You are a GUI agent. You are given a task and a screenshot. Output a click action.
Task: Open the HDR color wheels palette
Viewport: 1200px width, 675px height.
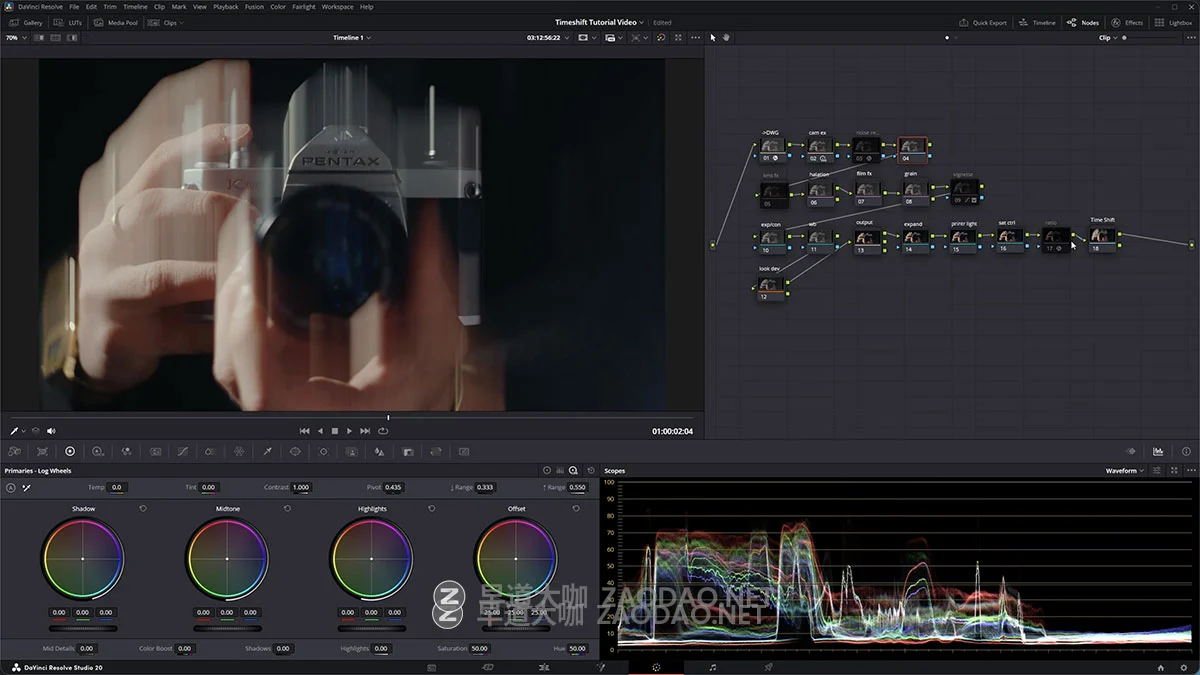98,451
